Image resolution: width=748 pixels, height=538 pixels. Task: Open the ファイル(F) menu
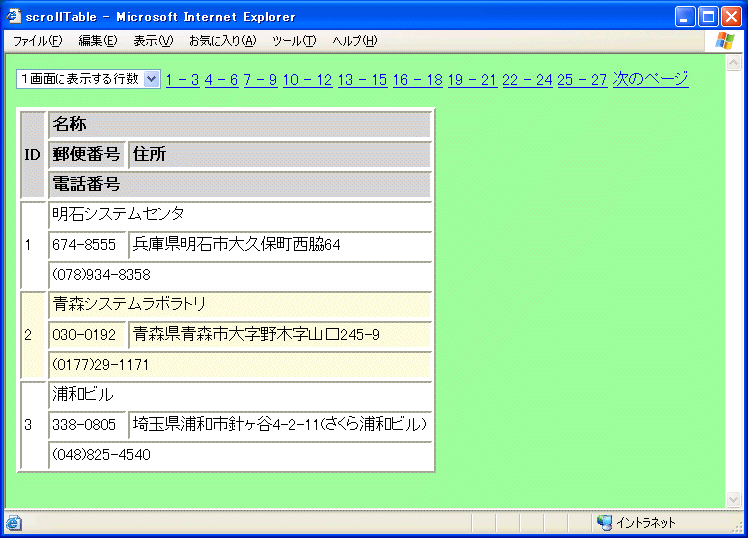[x=37, y=41]
